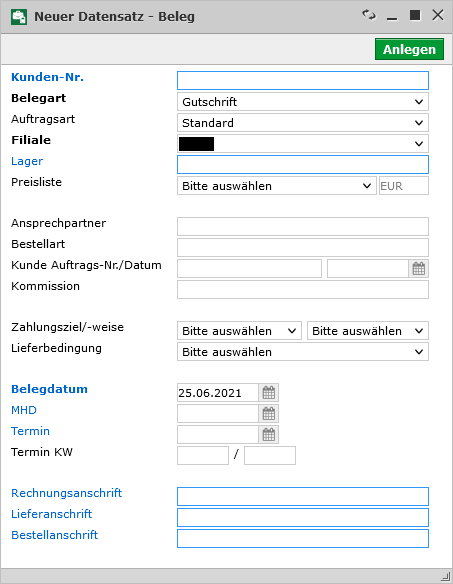Click the Kommission label
The image size is (453, 584).
click(45, 286)
